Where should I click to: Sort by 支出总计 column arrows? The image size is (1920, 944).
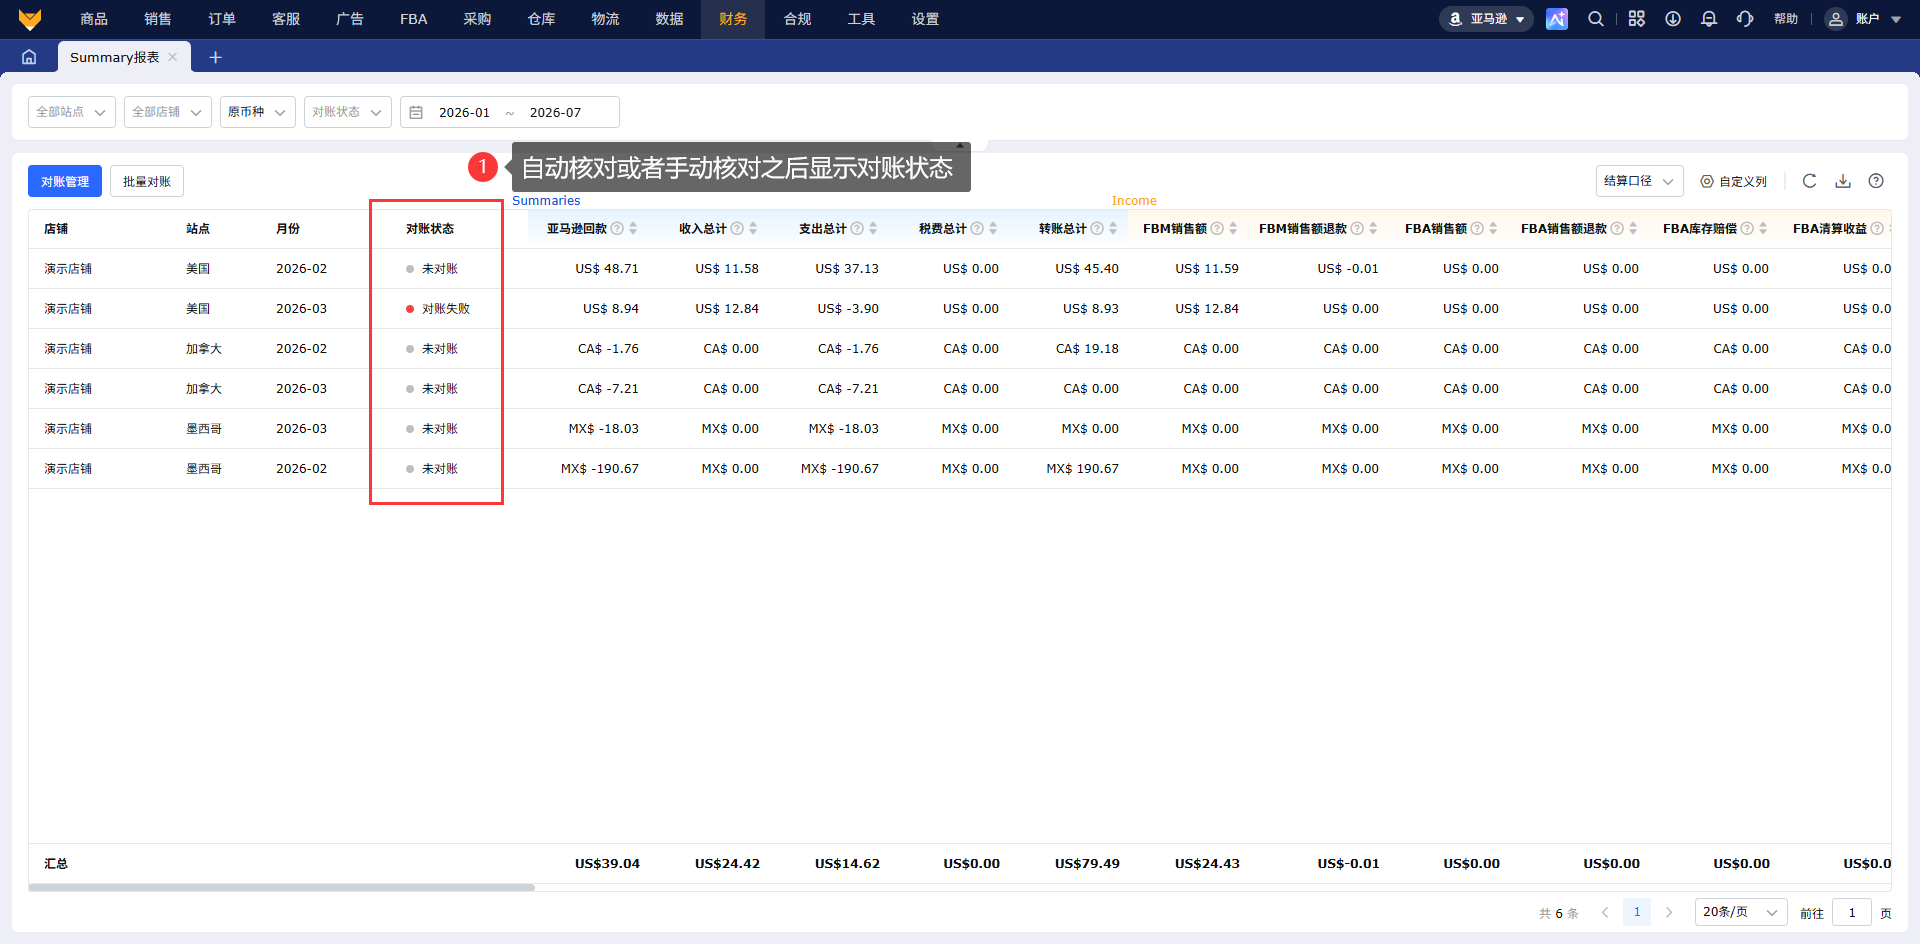(x=873, y=229)
